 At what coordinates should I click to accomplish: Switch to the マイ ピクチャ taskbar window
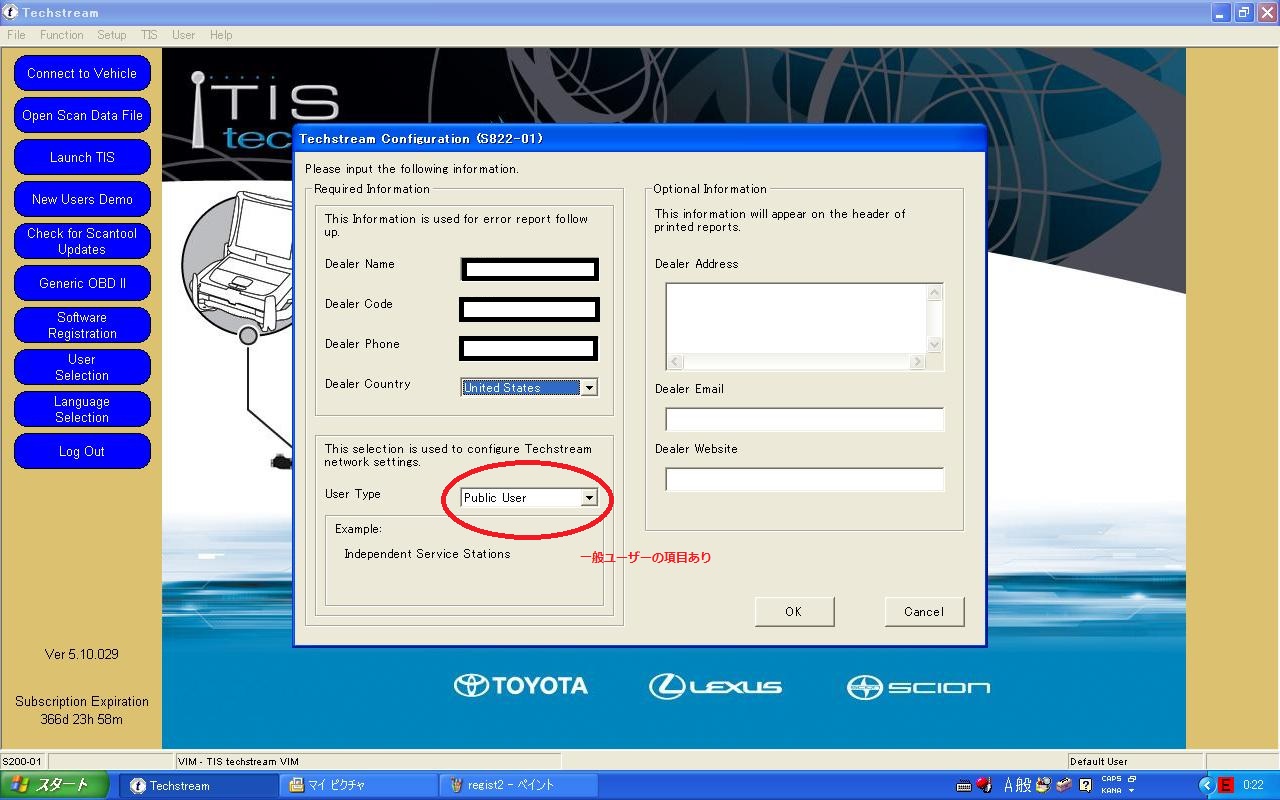358,785
